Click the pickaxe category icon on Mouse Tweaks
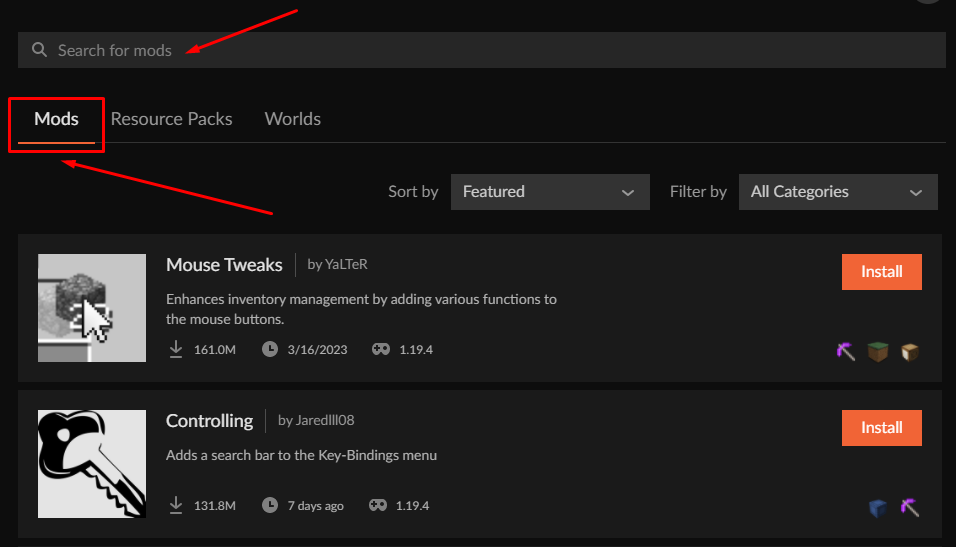This screenshot has height=547, width=956. tap(846, 351)
